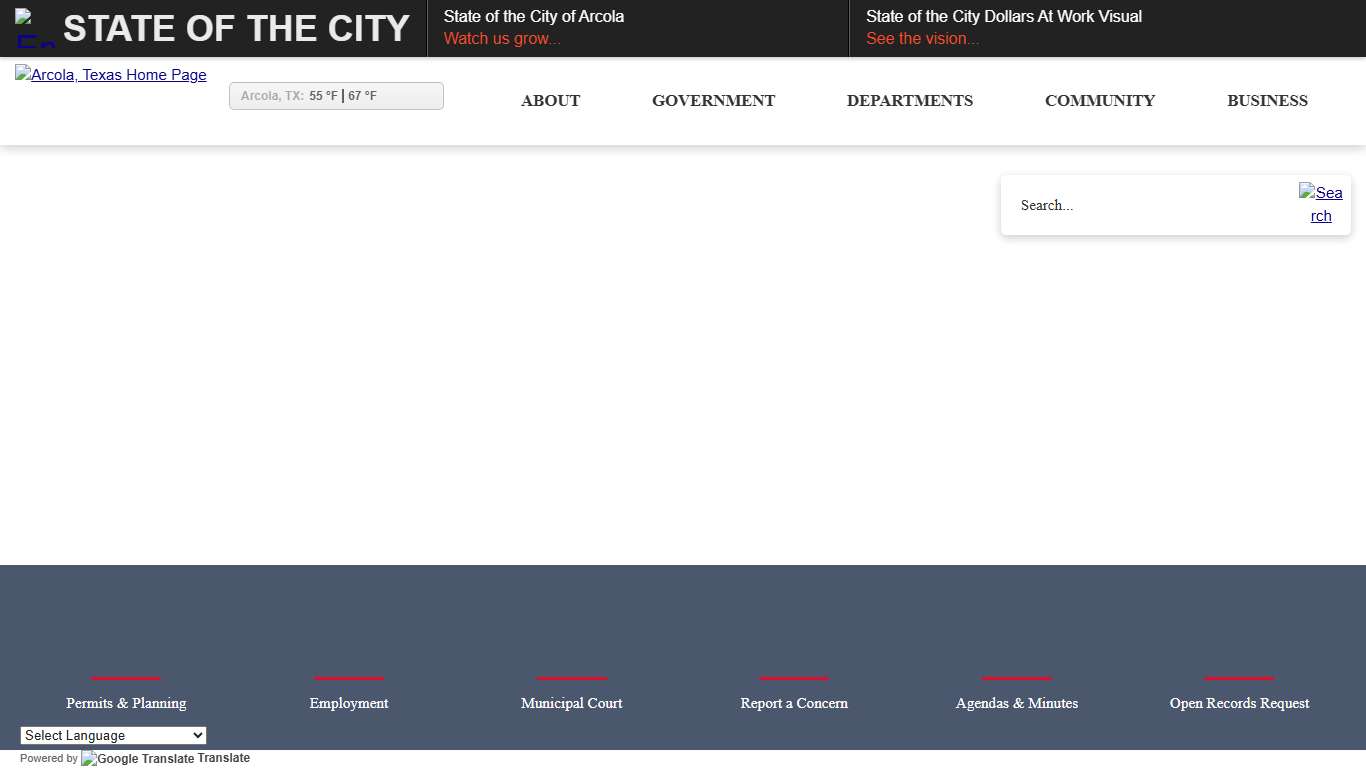
Task: Click the Arcola, Texas Home Page image link
Action: pyautogui.click(x=110, y=74)
